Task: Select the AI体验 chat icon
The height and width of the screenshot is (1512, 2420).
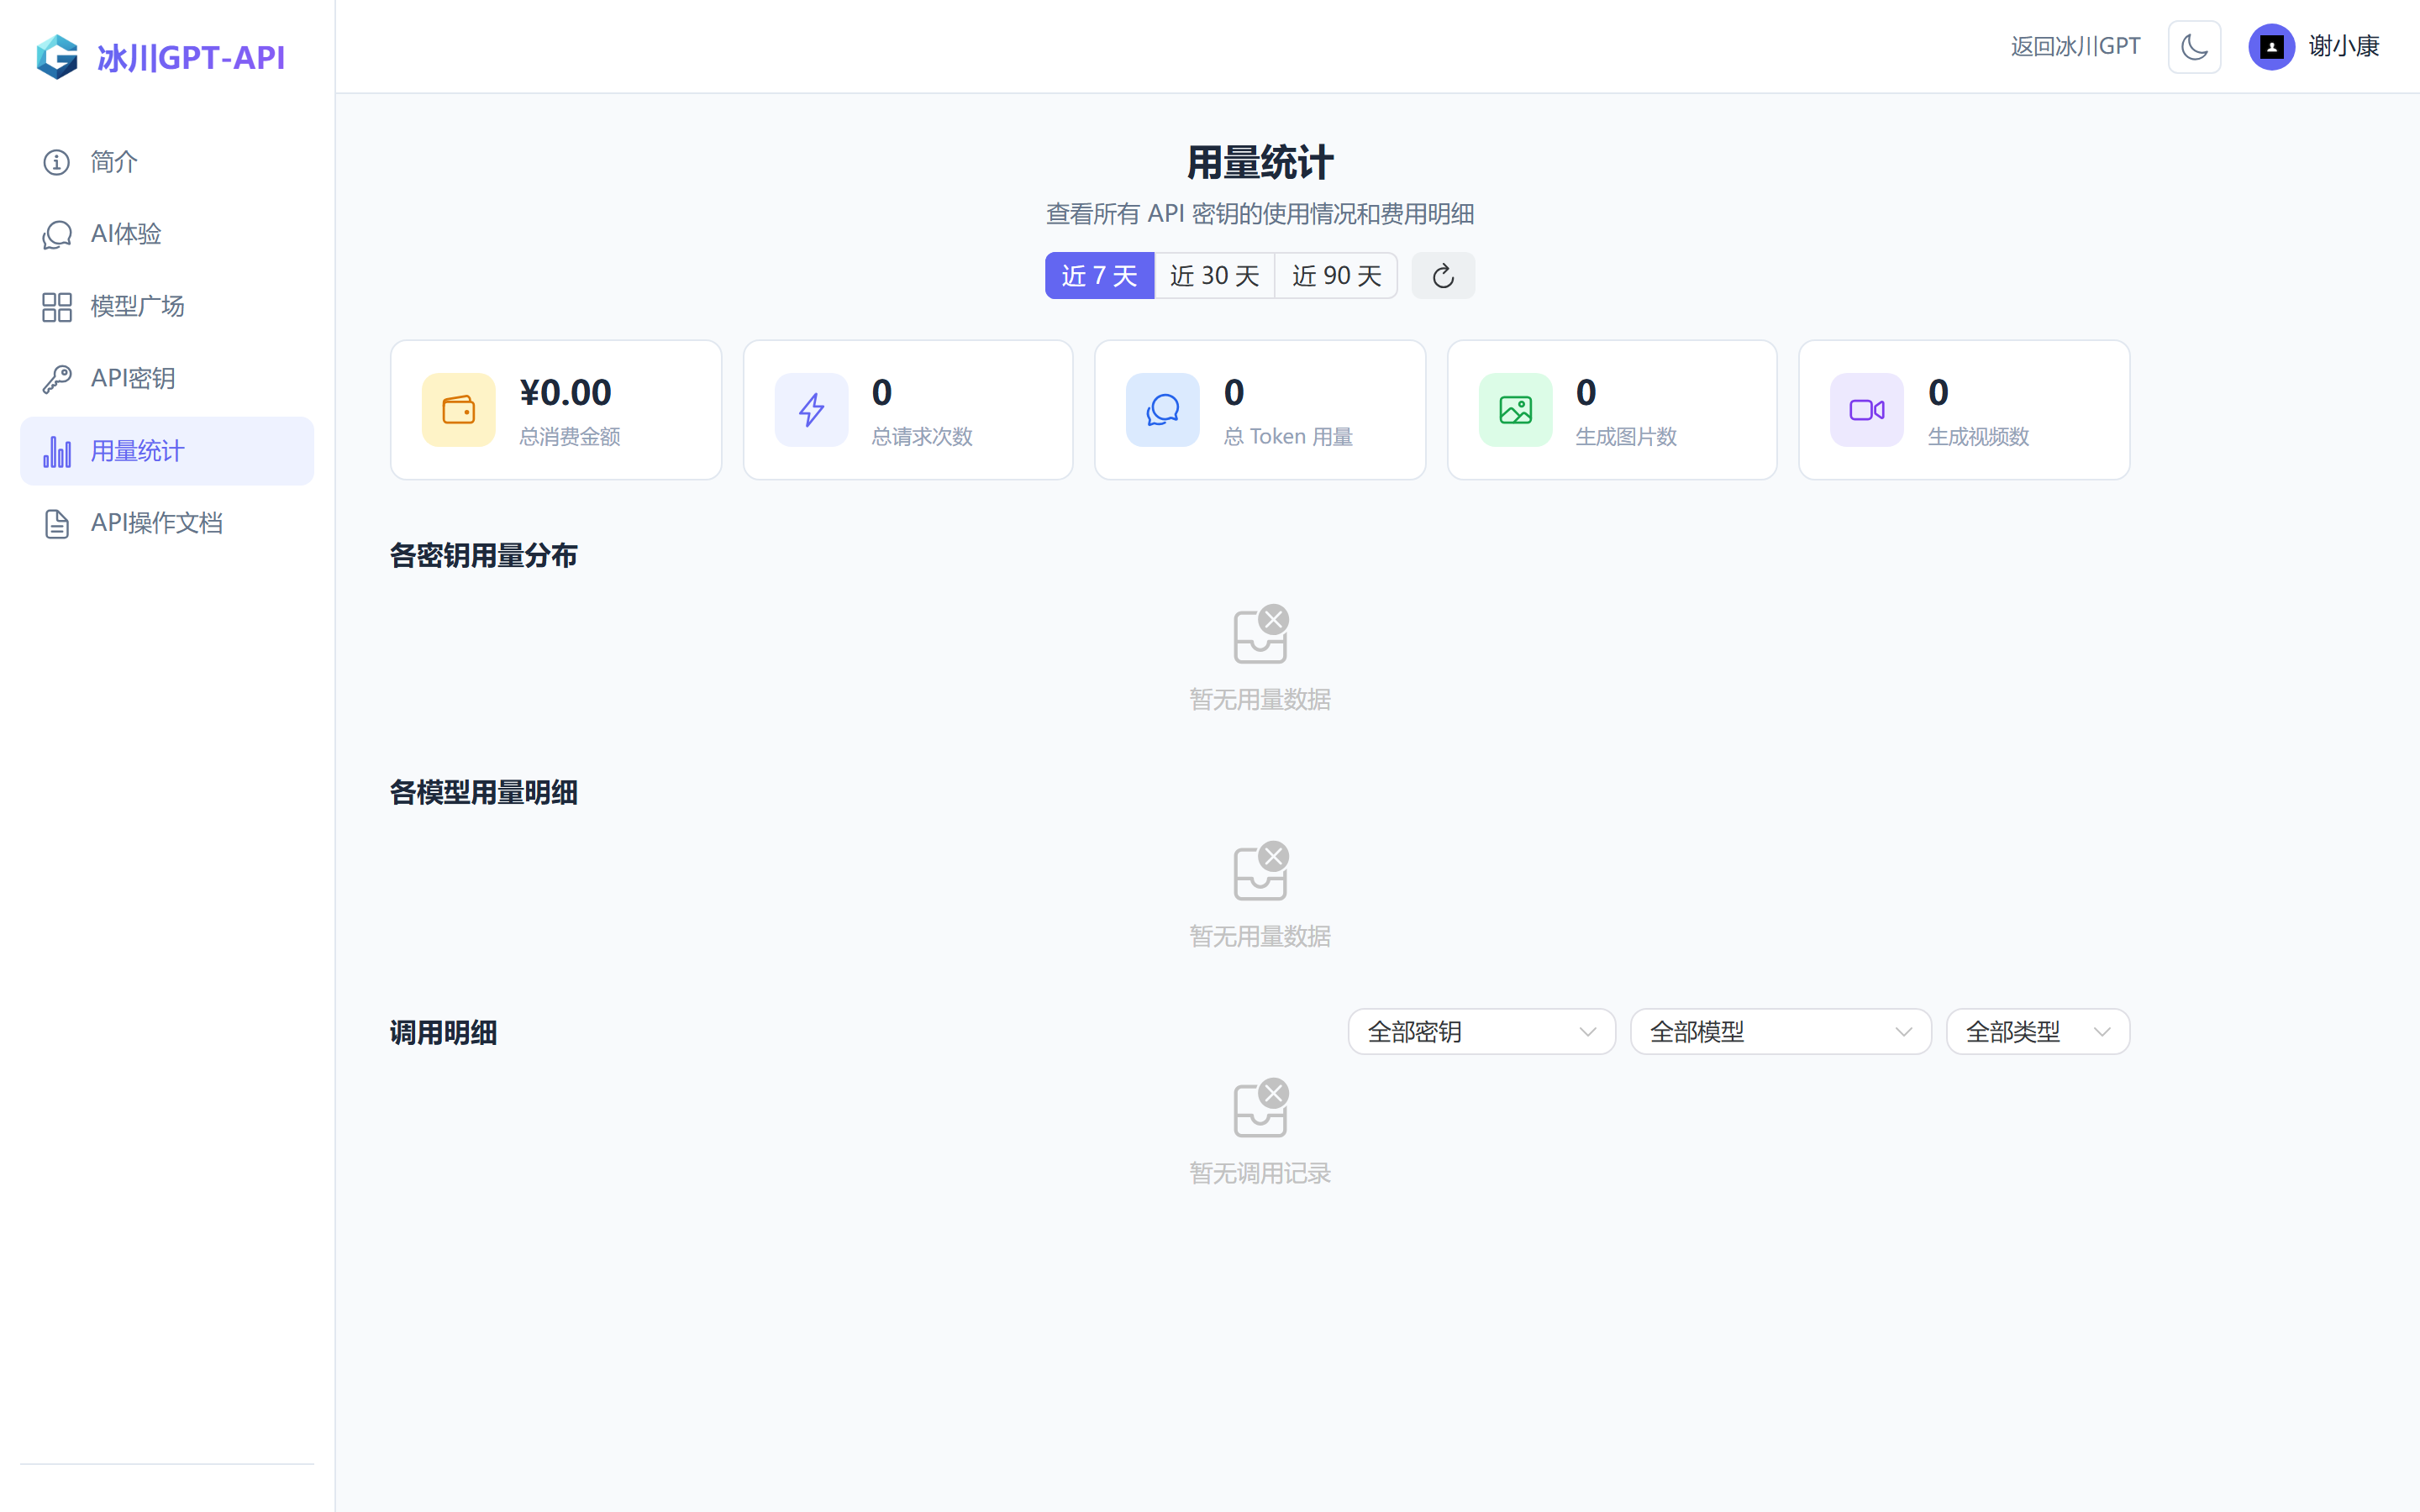Action: point(56,234)
